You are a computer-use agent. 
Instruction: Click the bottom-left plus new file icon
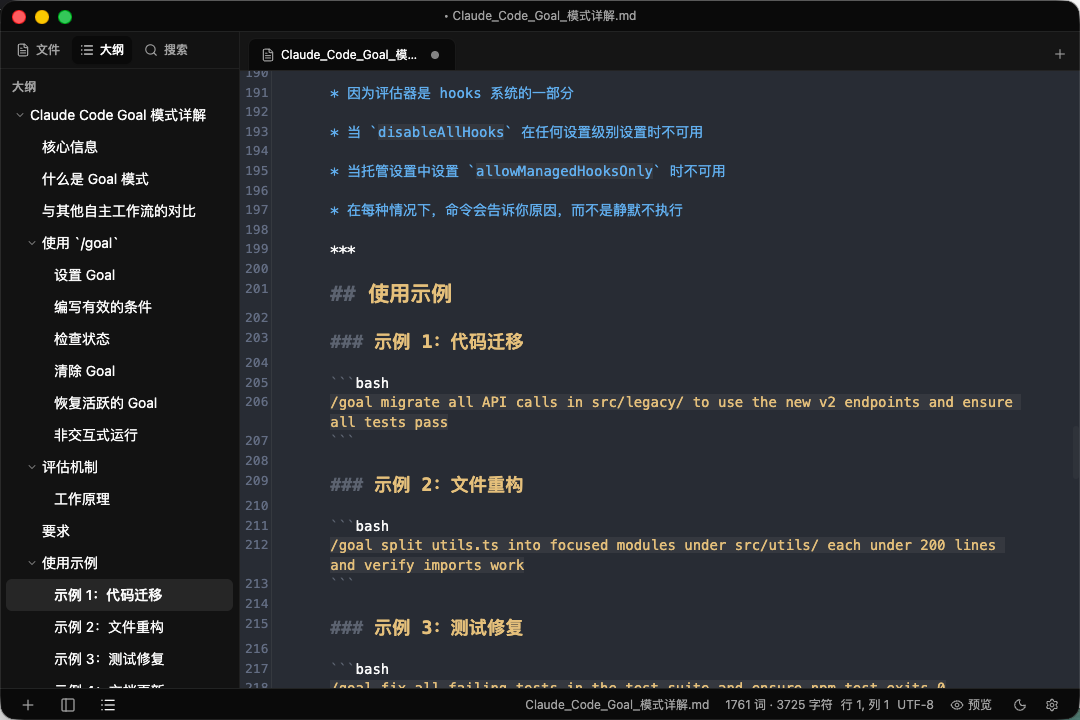(28, 705)
